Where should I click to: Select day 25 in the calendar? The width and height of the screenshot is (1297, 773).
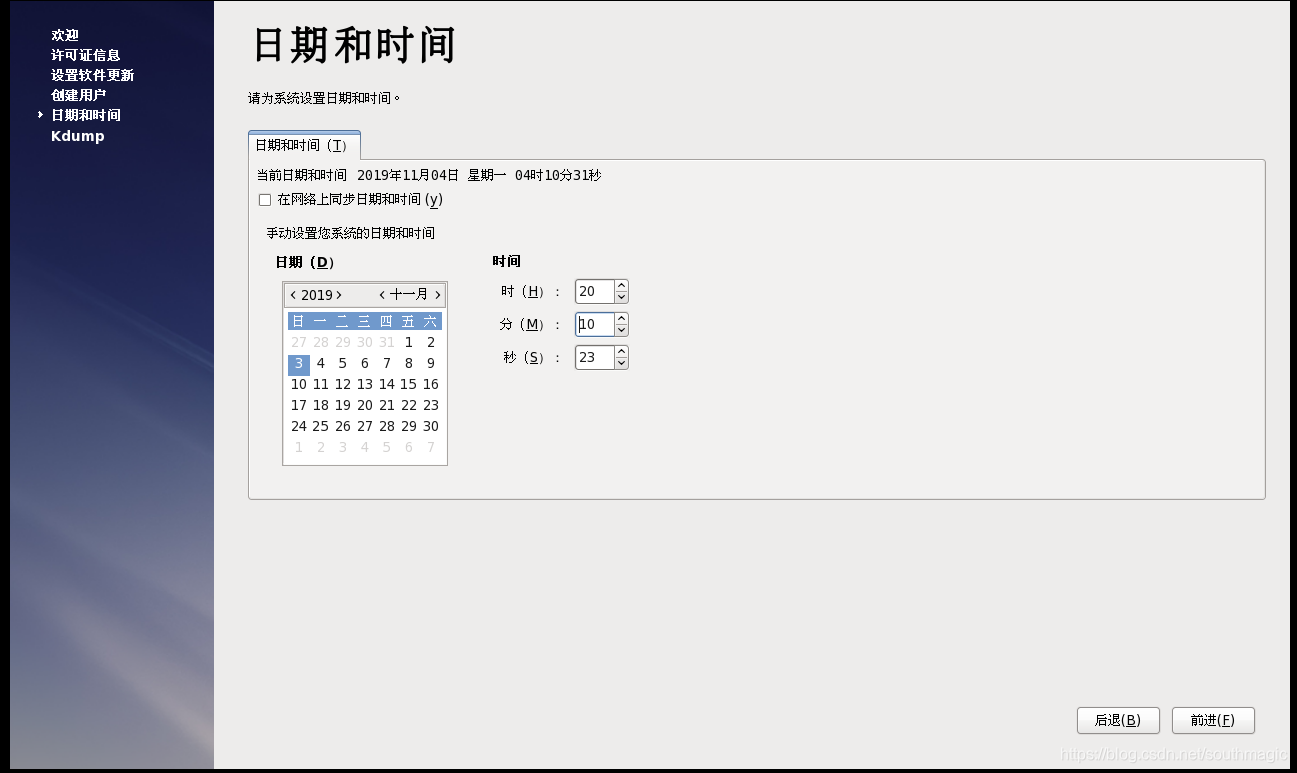321,426
